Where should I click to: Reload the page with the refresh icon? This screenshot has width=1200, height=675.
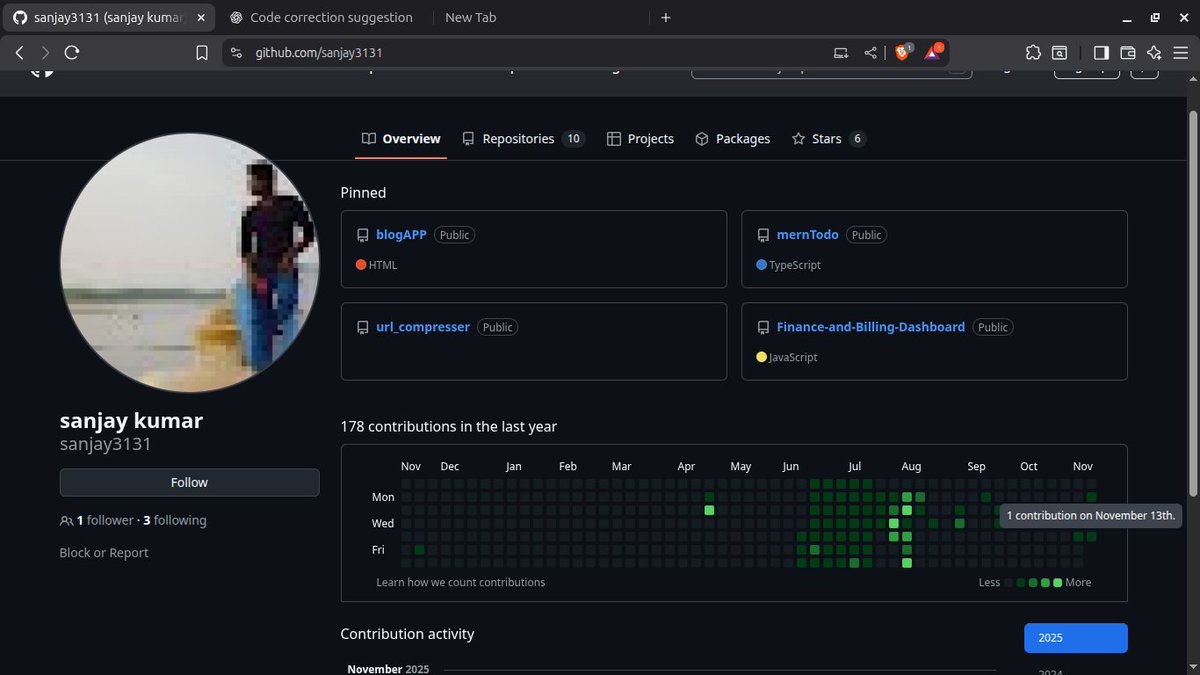pos(71,52)
